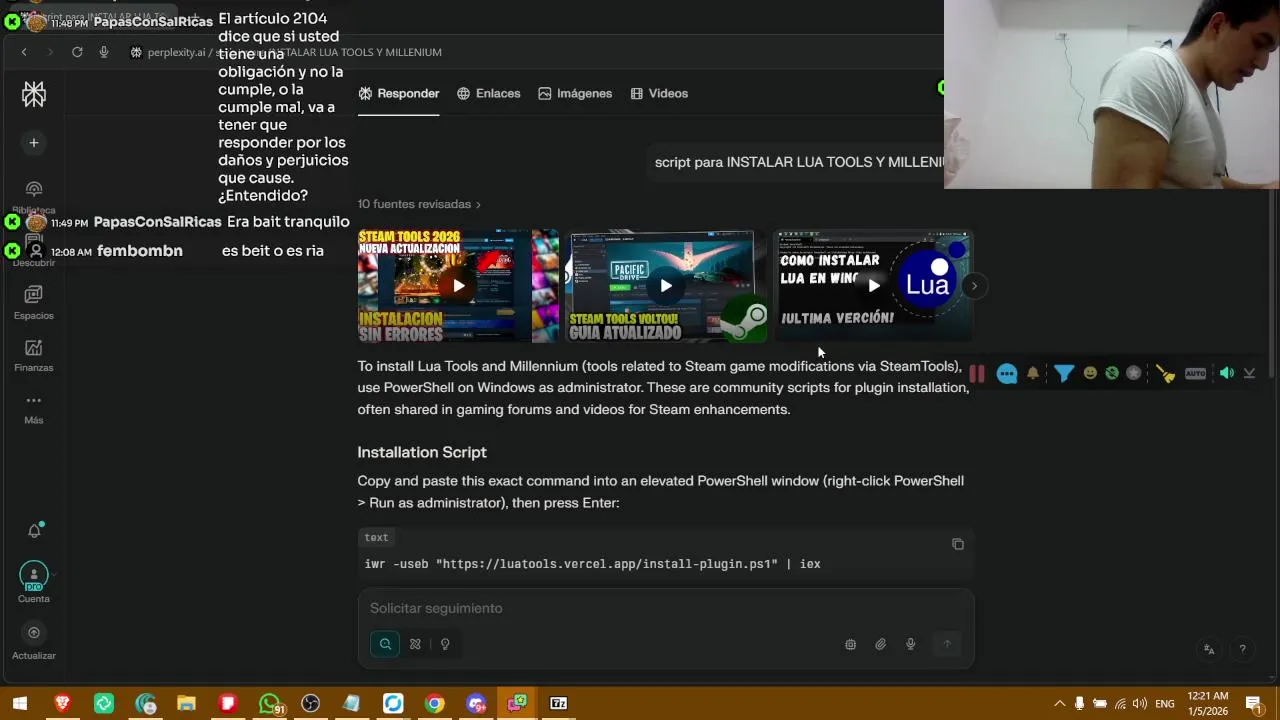Switch to the Videos tab

tap(659, 93)
